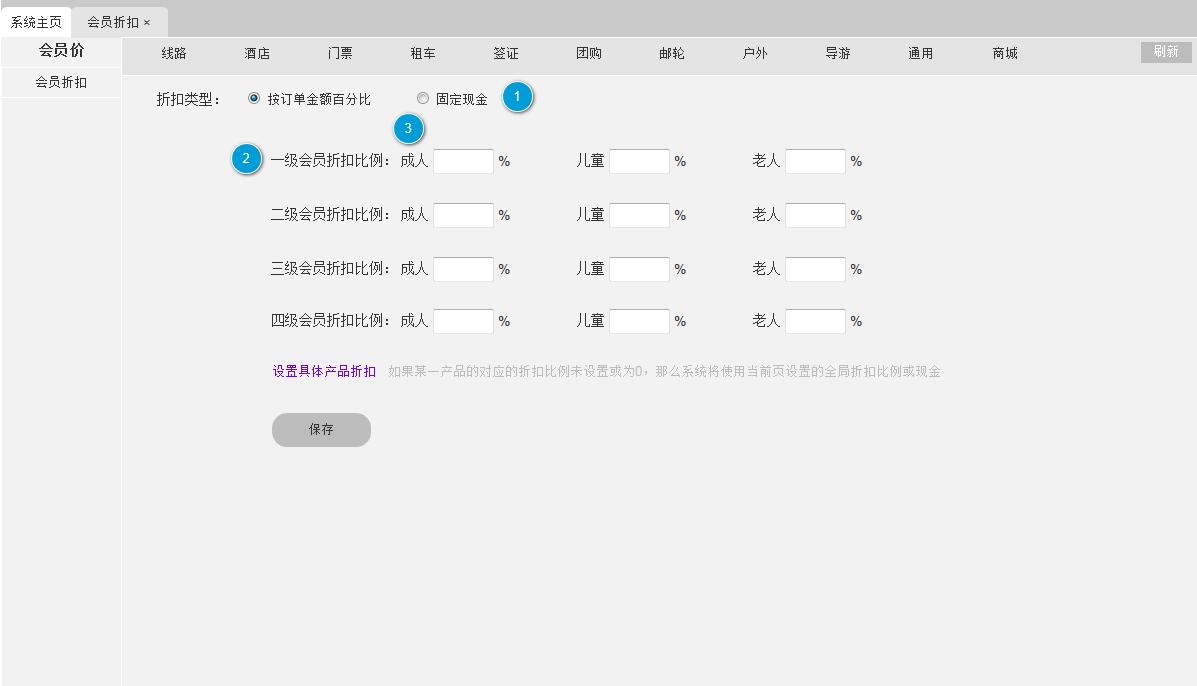The image size is (1197, 686).
Task: Click the 老人 input for 四级会员 discount
Action: (812, 321)
